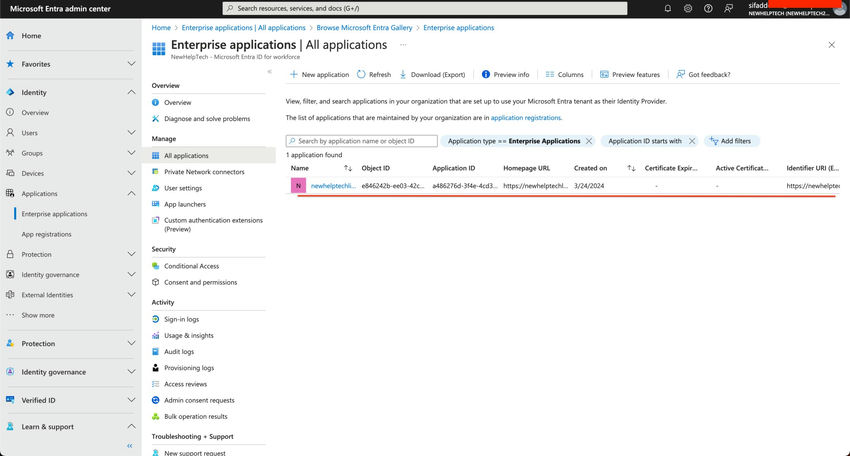This screenshot has height=456, width=850.
Task: Go to Browse Microsoft Entra Gallery breadcrumb
Action: click(364, 28)
